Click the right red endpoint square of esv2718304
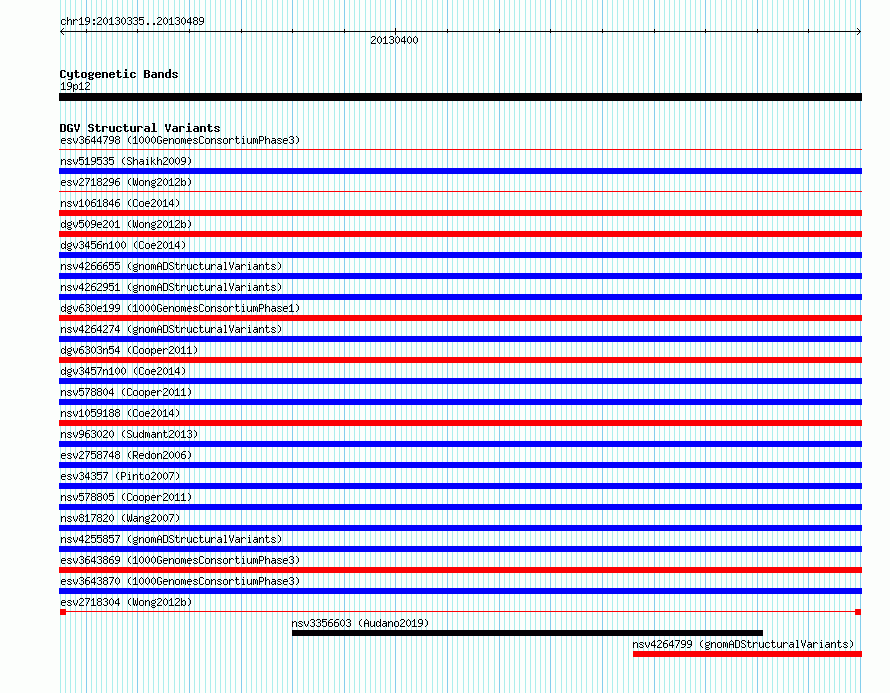 (858, 612)
